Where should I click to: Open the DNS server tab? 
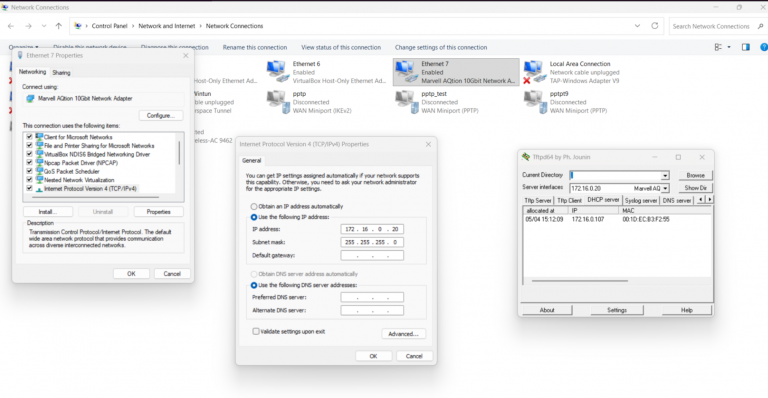[676, 201]
